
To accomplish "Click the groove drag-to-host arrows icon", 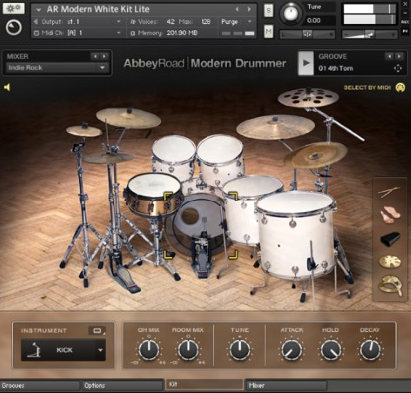I will pos(398,68).
